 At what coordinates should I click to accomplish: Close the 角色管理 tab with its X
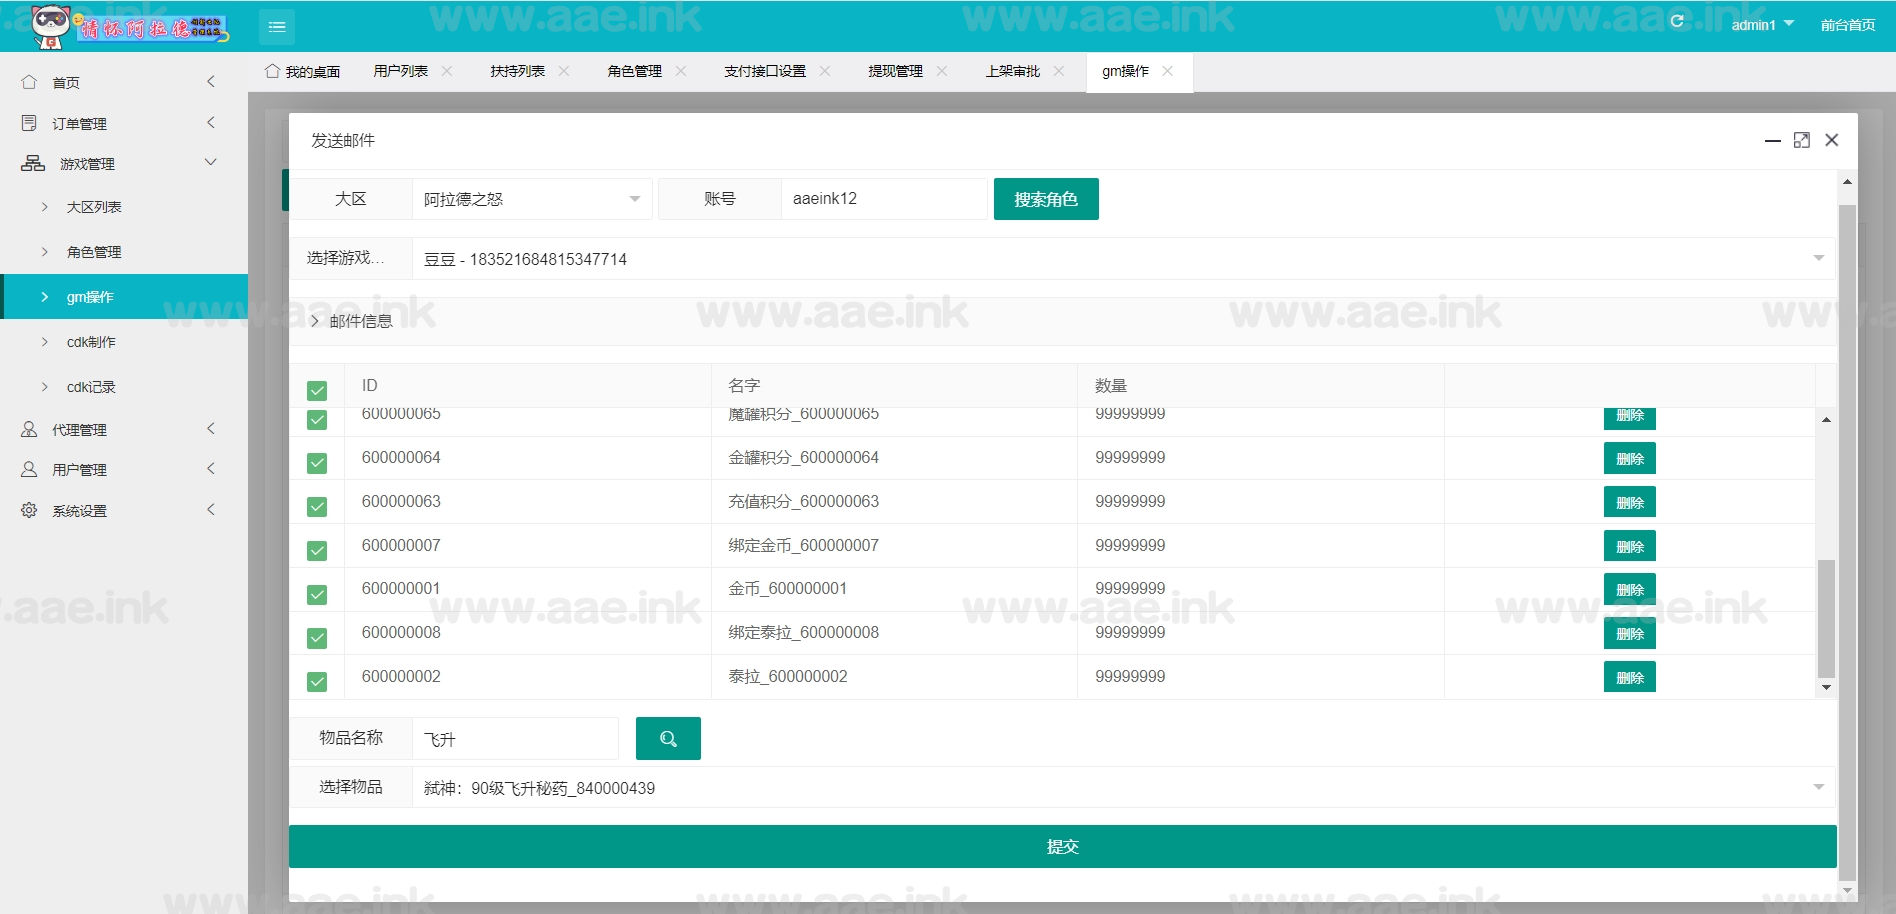point(681,71)
